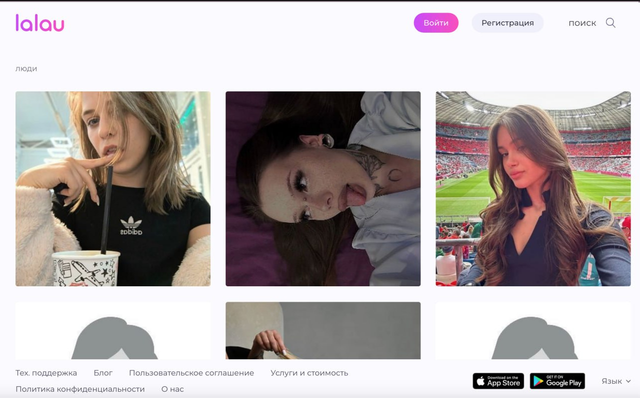Click the поиск search text
This screenshot has width=640, height=398.
click(x=582, y=23)
